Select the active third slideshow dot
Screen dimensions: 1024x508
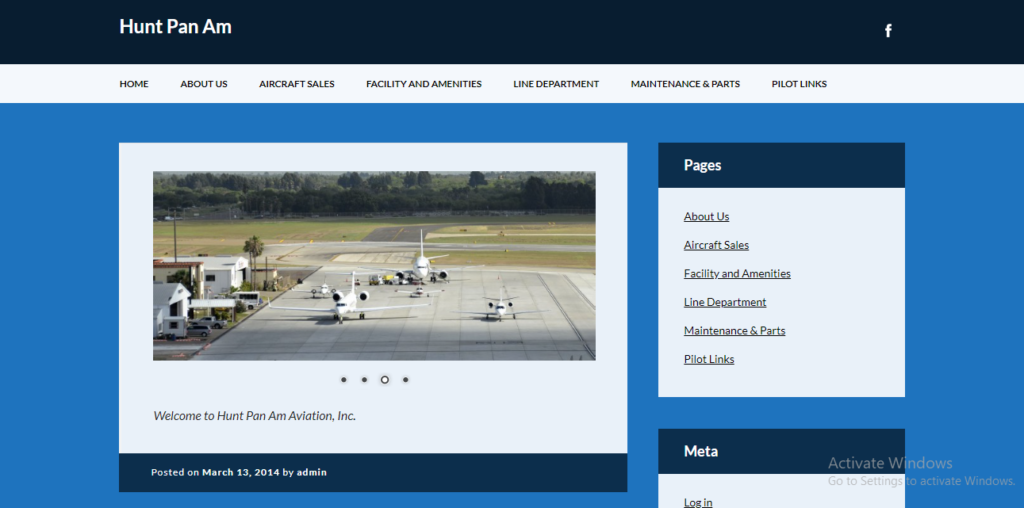point(385,380)
